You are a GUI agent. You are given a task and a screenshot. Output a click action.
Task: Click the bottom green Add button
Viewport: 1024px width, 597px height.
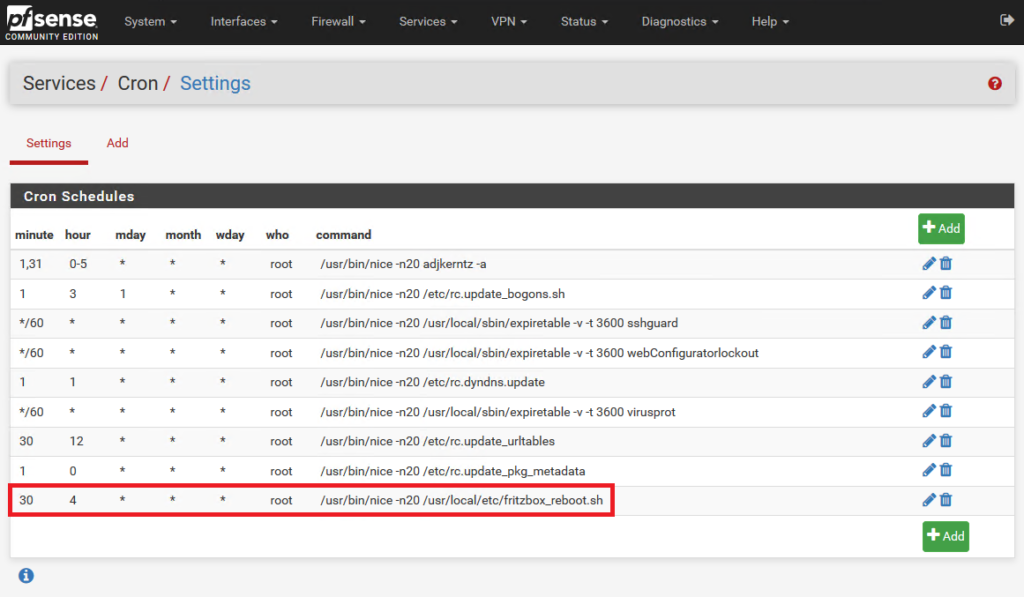tap(945, 536)
